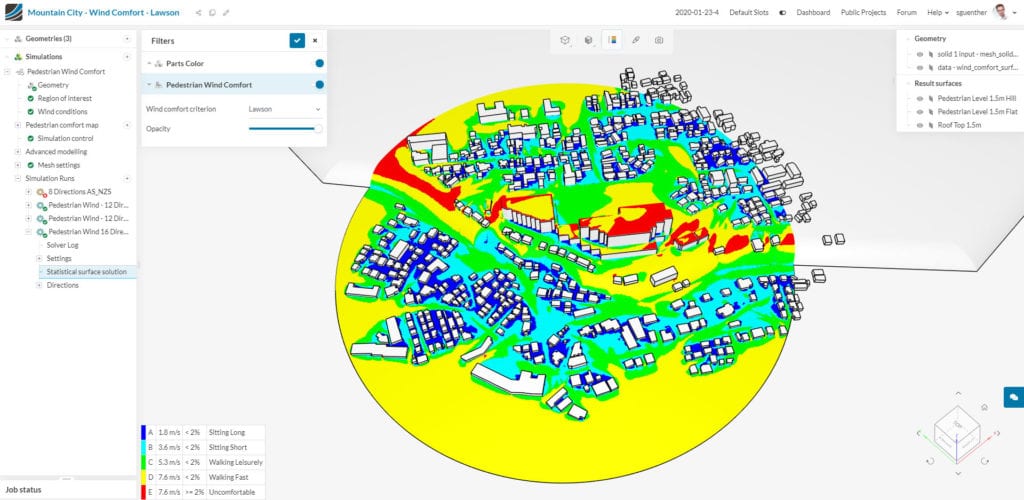Add comfort map with plus icon
Viewport: 1024px width, 500px height.
point(127,125)
